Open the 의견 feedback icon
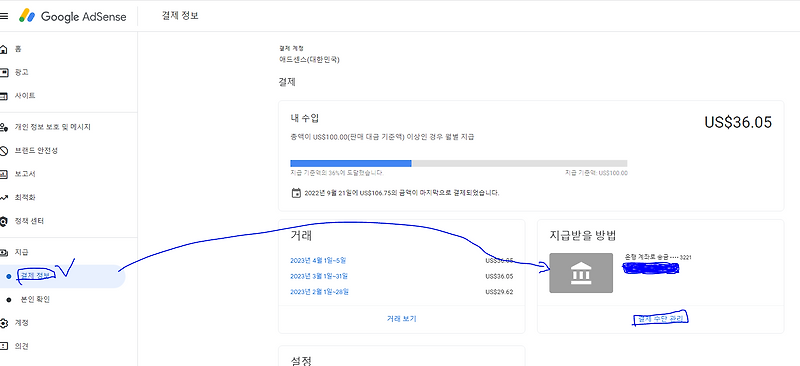This screenshot has width=800, height=366. 4,347
